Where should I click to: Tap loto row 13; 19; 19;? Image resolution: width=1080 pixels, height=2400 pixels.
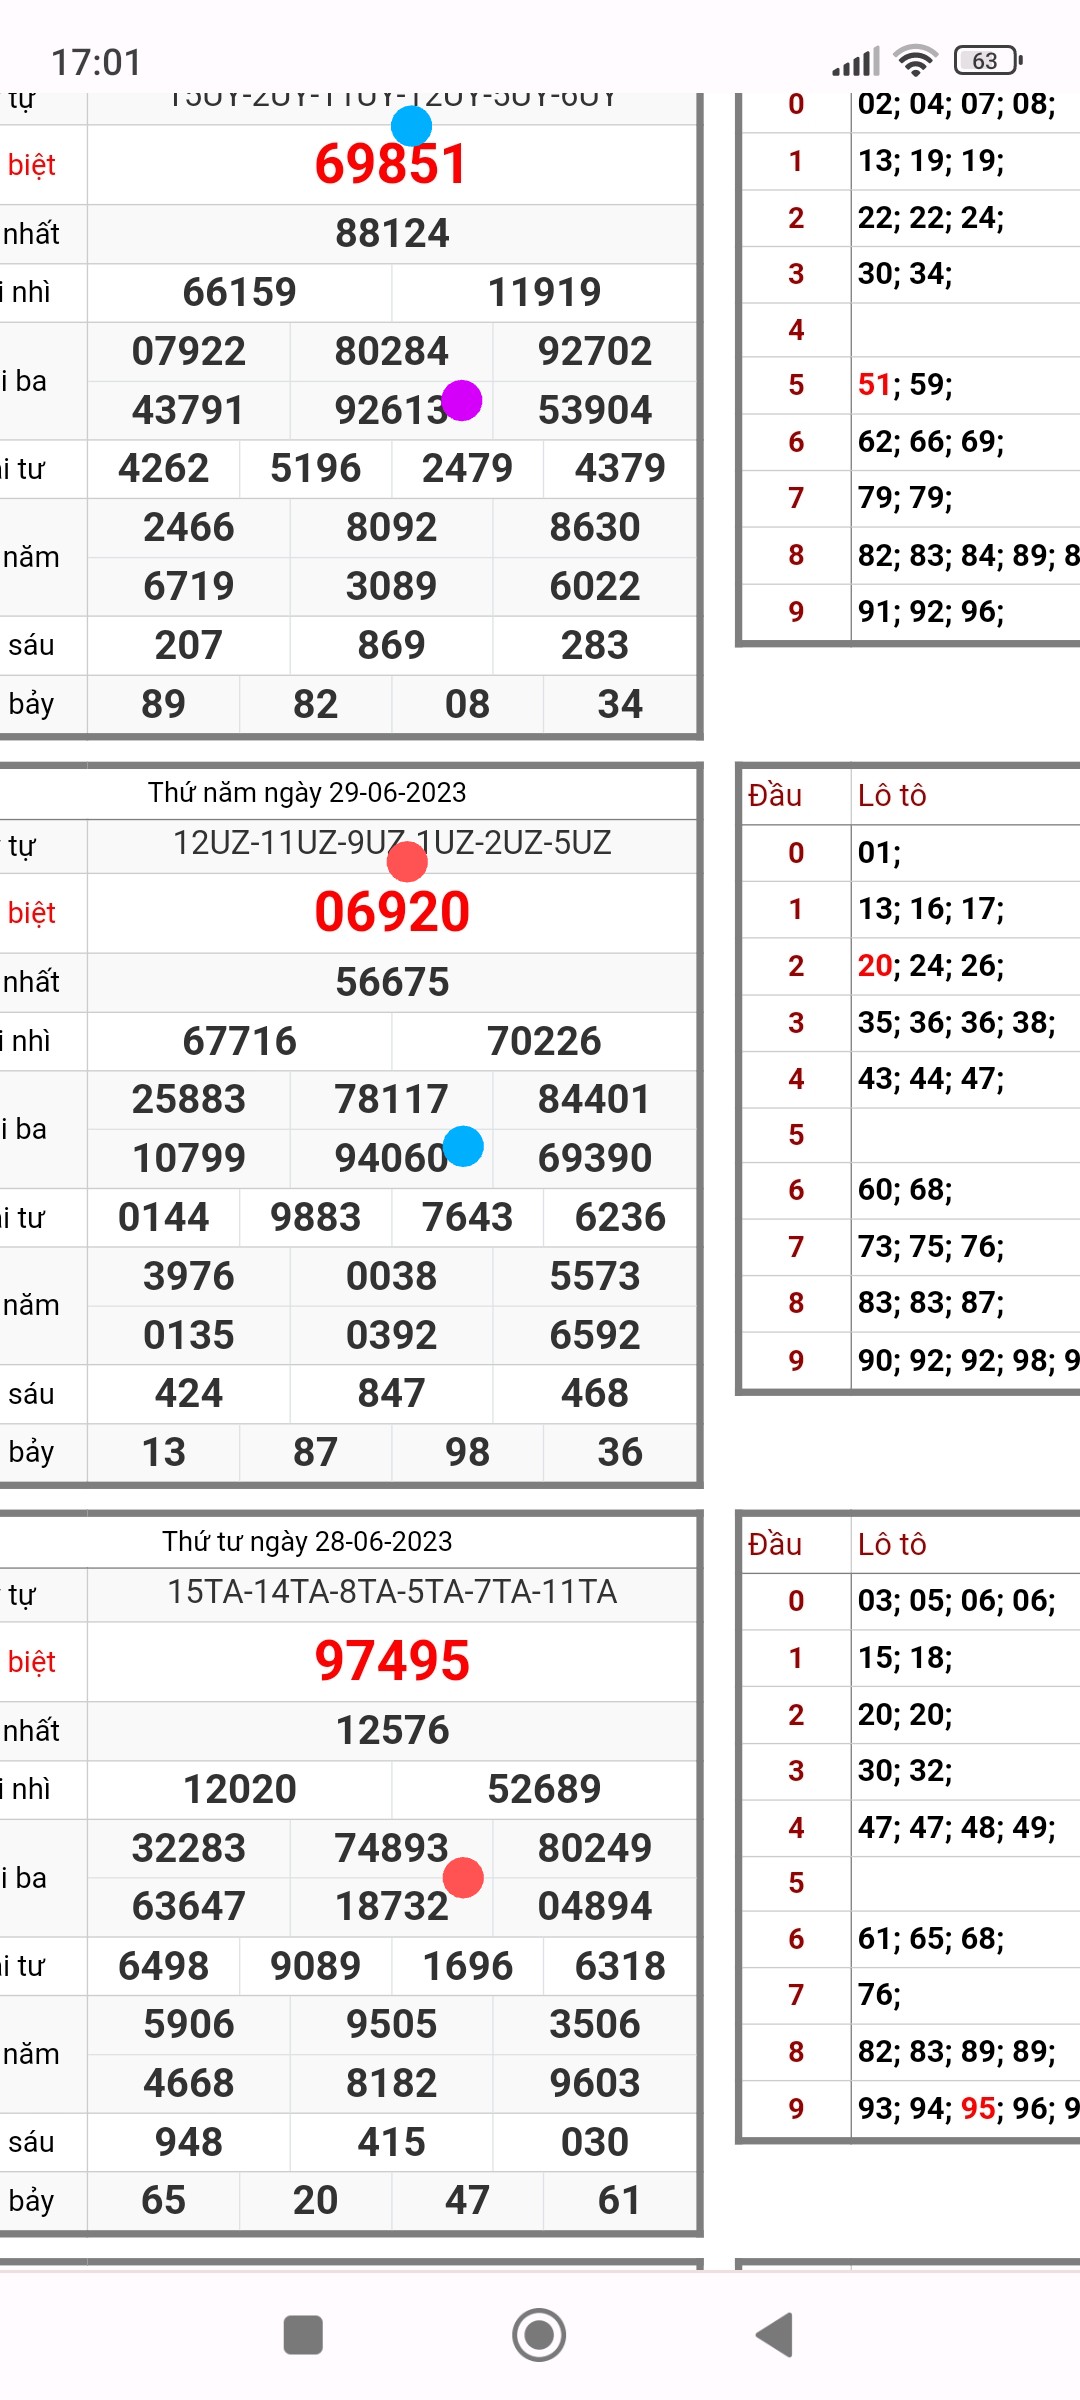coord(931,161)
